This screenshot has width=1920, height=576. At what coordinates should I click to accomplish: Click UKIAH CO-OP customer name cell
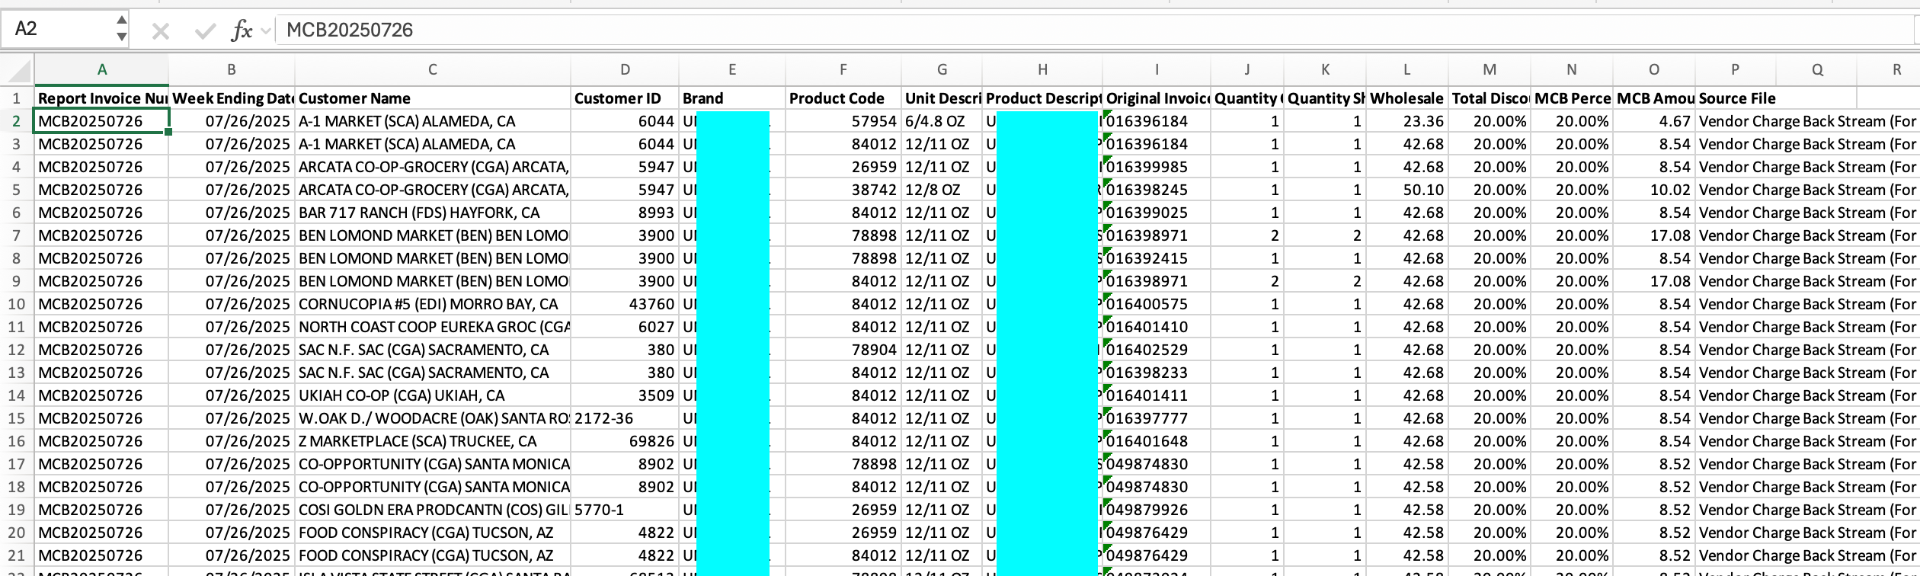(x=432, y=395)
